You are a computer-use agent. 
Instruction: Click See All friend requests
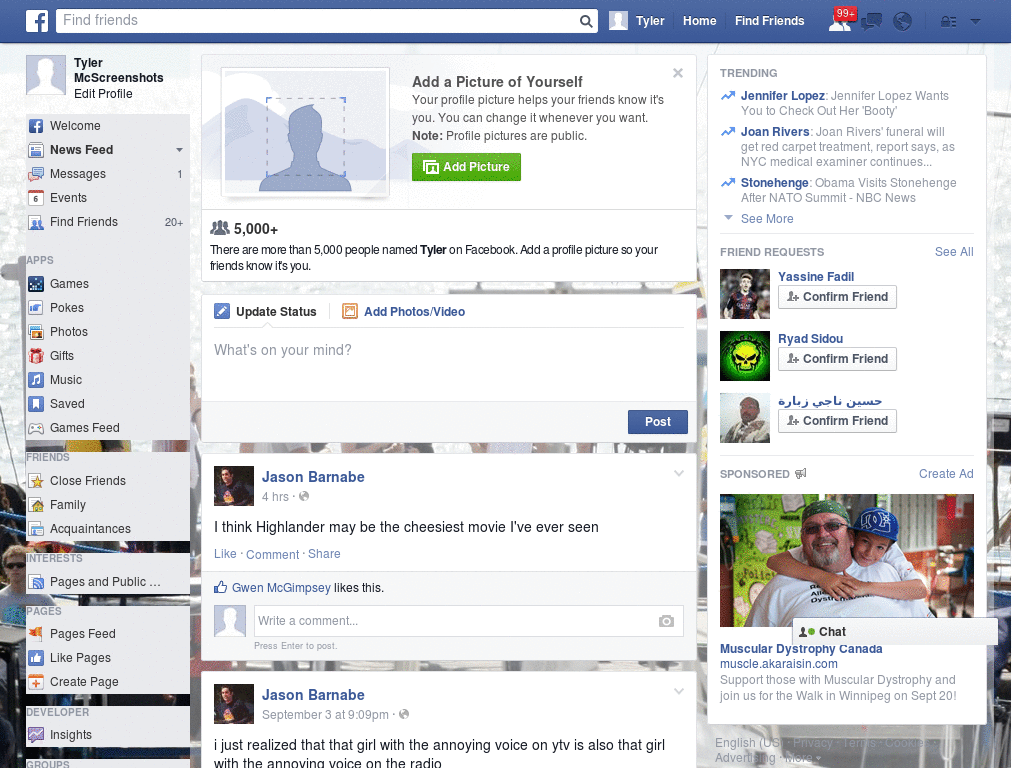tap(953, 252)
